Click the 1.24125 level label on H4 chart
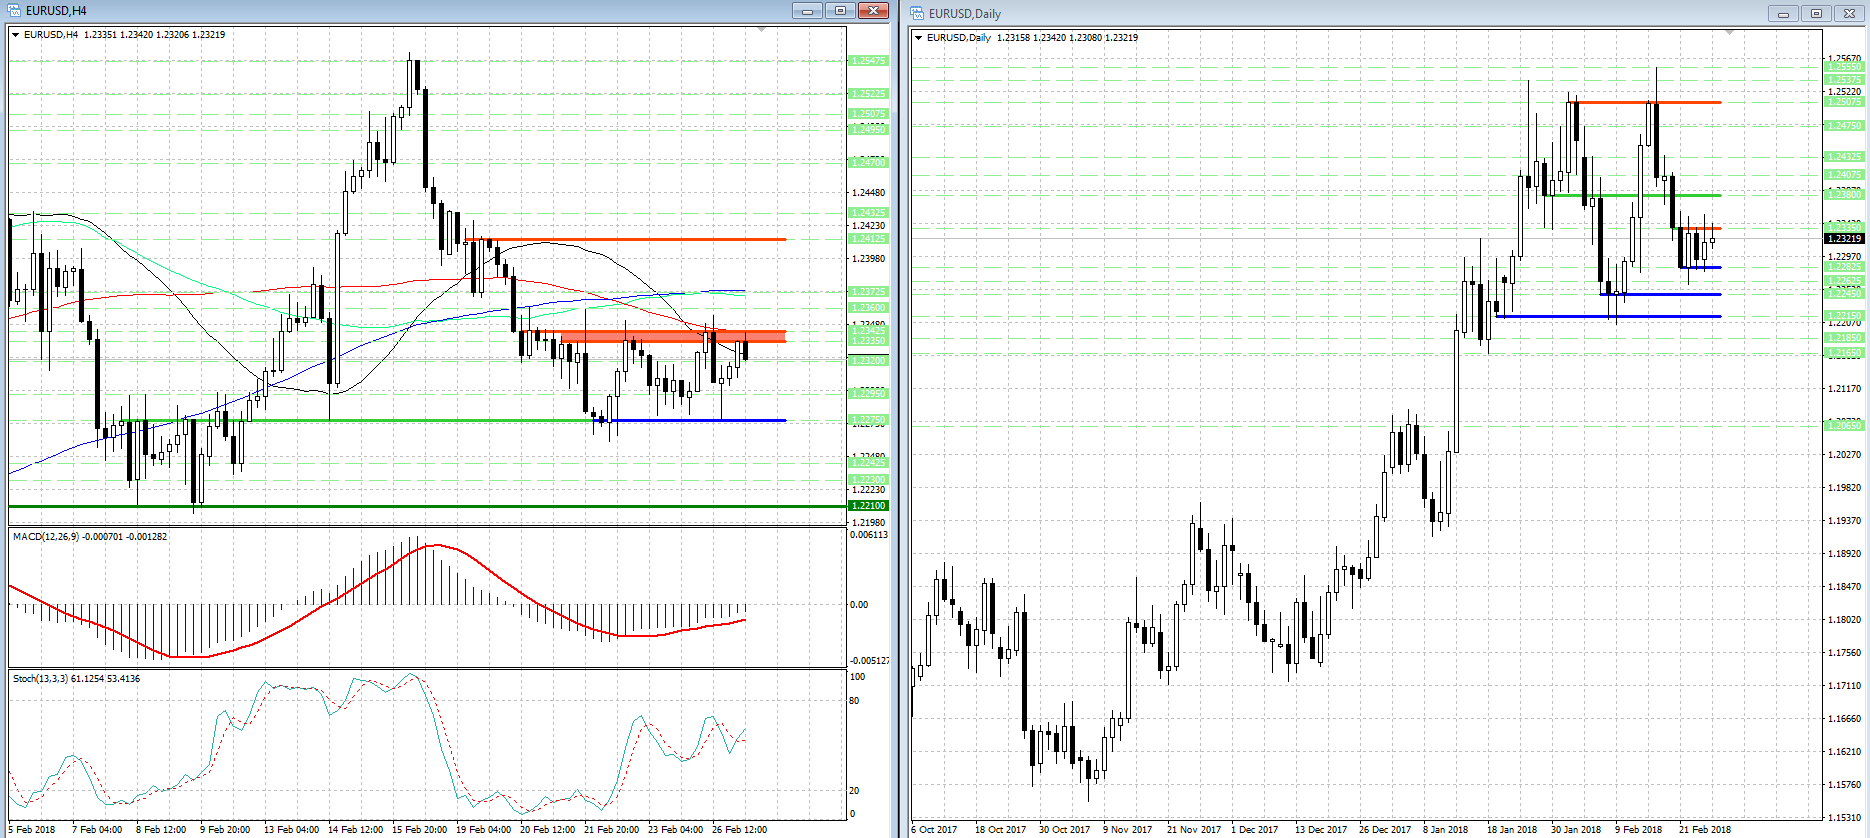This screenshot has height=838, width=1870. [868, 239]
